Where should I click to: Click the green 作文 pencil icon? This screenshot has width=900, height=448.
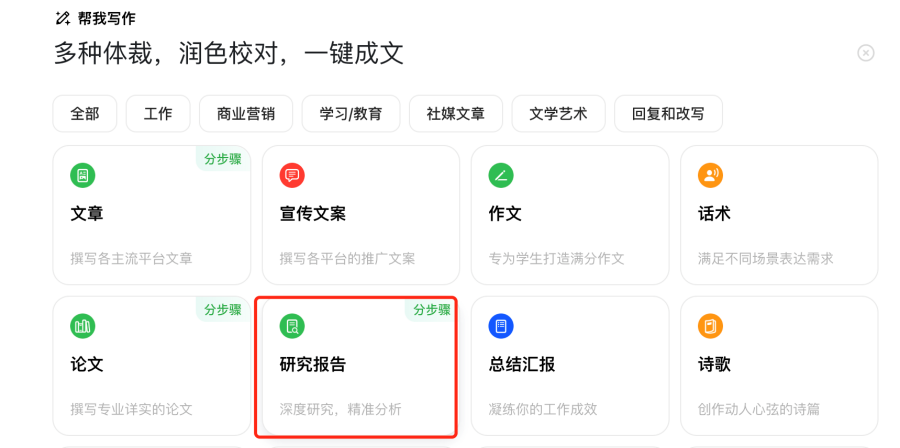tap(501, 175)
